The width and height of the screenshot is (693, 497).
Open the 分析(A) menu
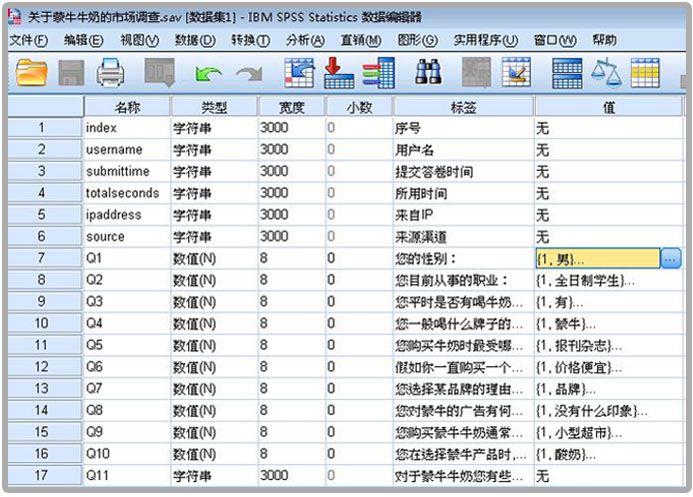tap(305, 41)
